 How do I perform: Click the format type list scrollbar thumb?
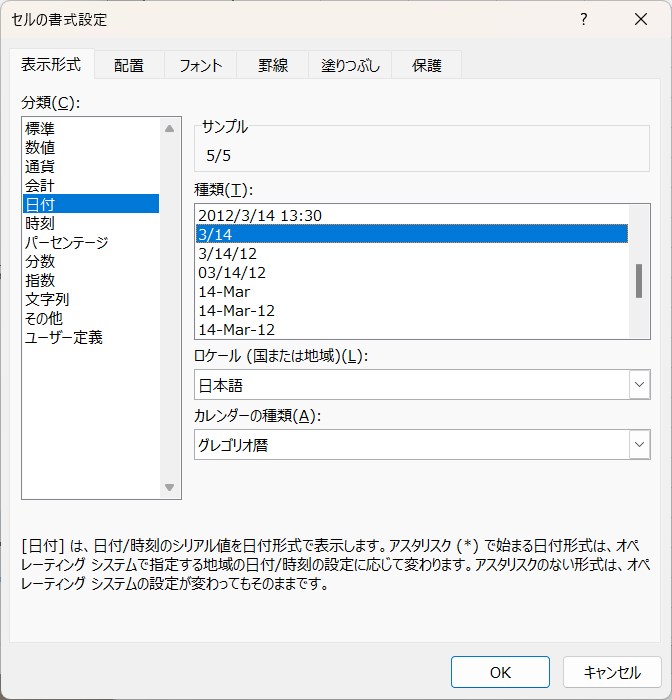(x=639, y=281)
